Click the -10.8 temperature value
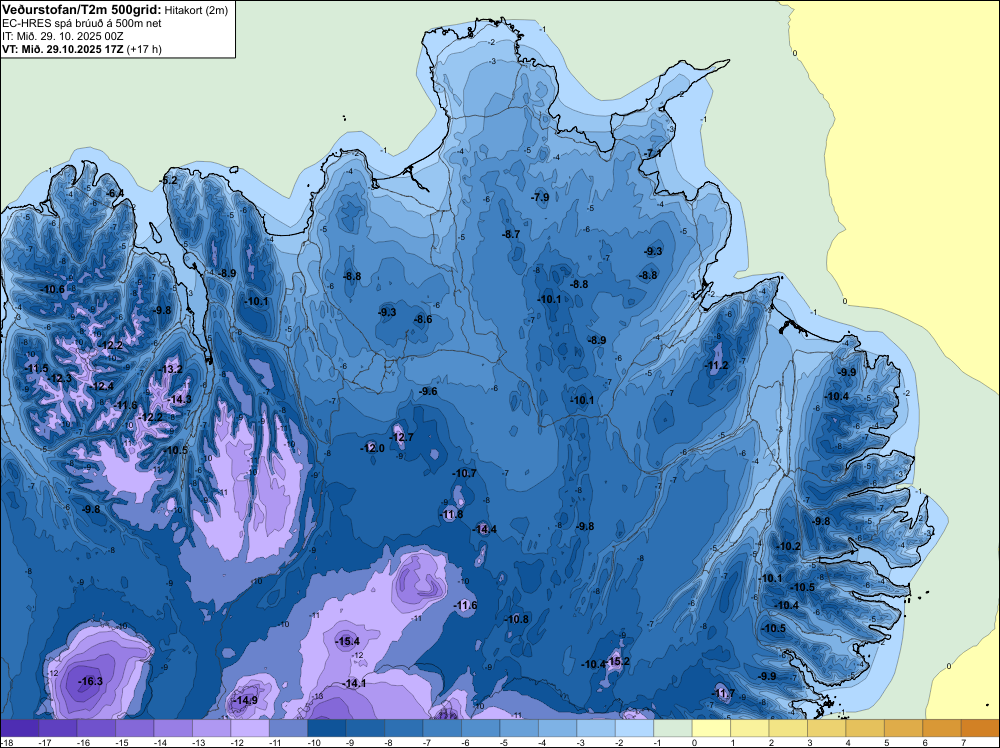The width and height of the screenshot is (1000, 748). [x=517, y=619]
